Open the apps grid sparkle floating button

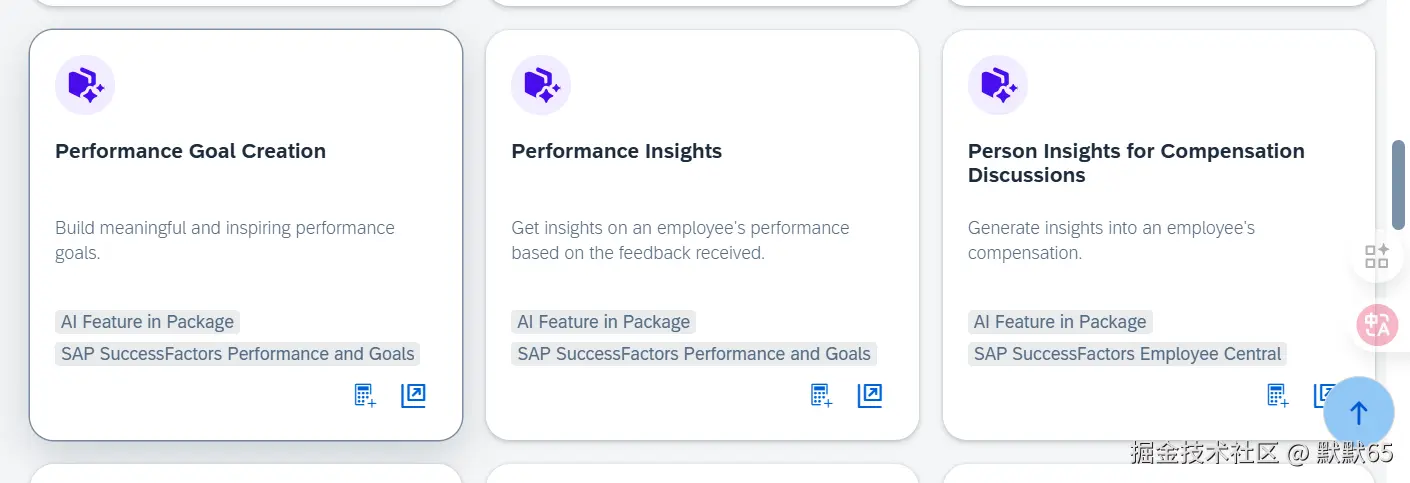[1377, 256]
